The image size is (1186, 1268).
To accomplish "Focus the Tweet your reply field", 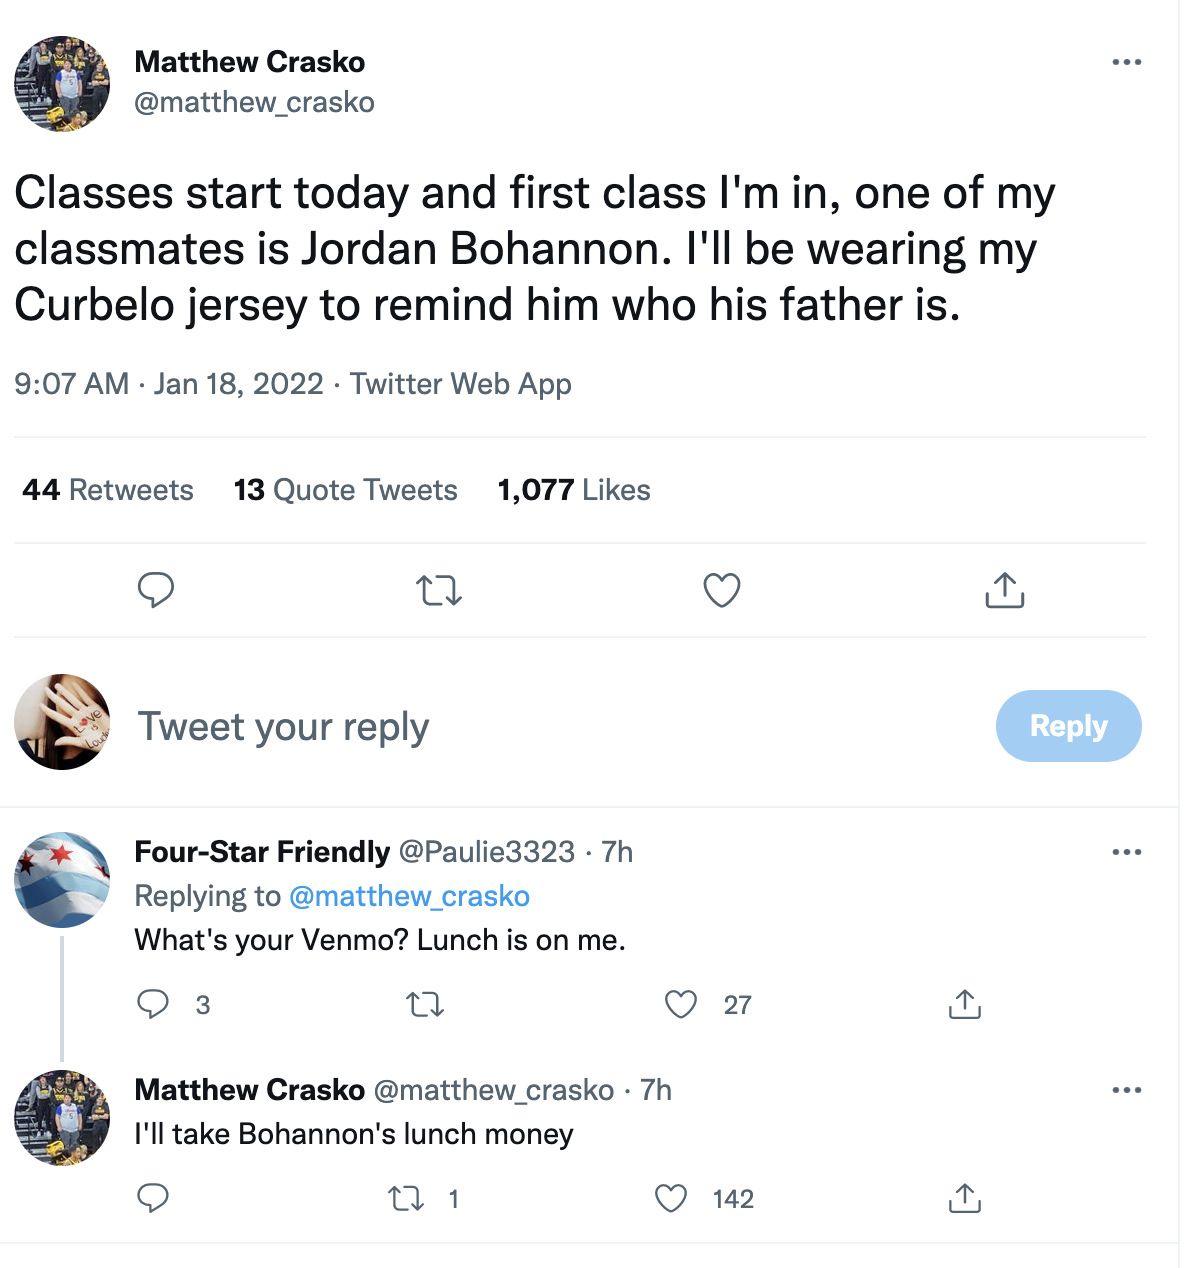I will click(285, 727).
